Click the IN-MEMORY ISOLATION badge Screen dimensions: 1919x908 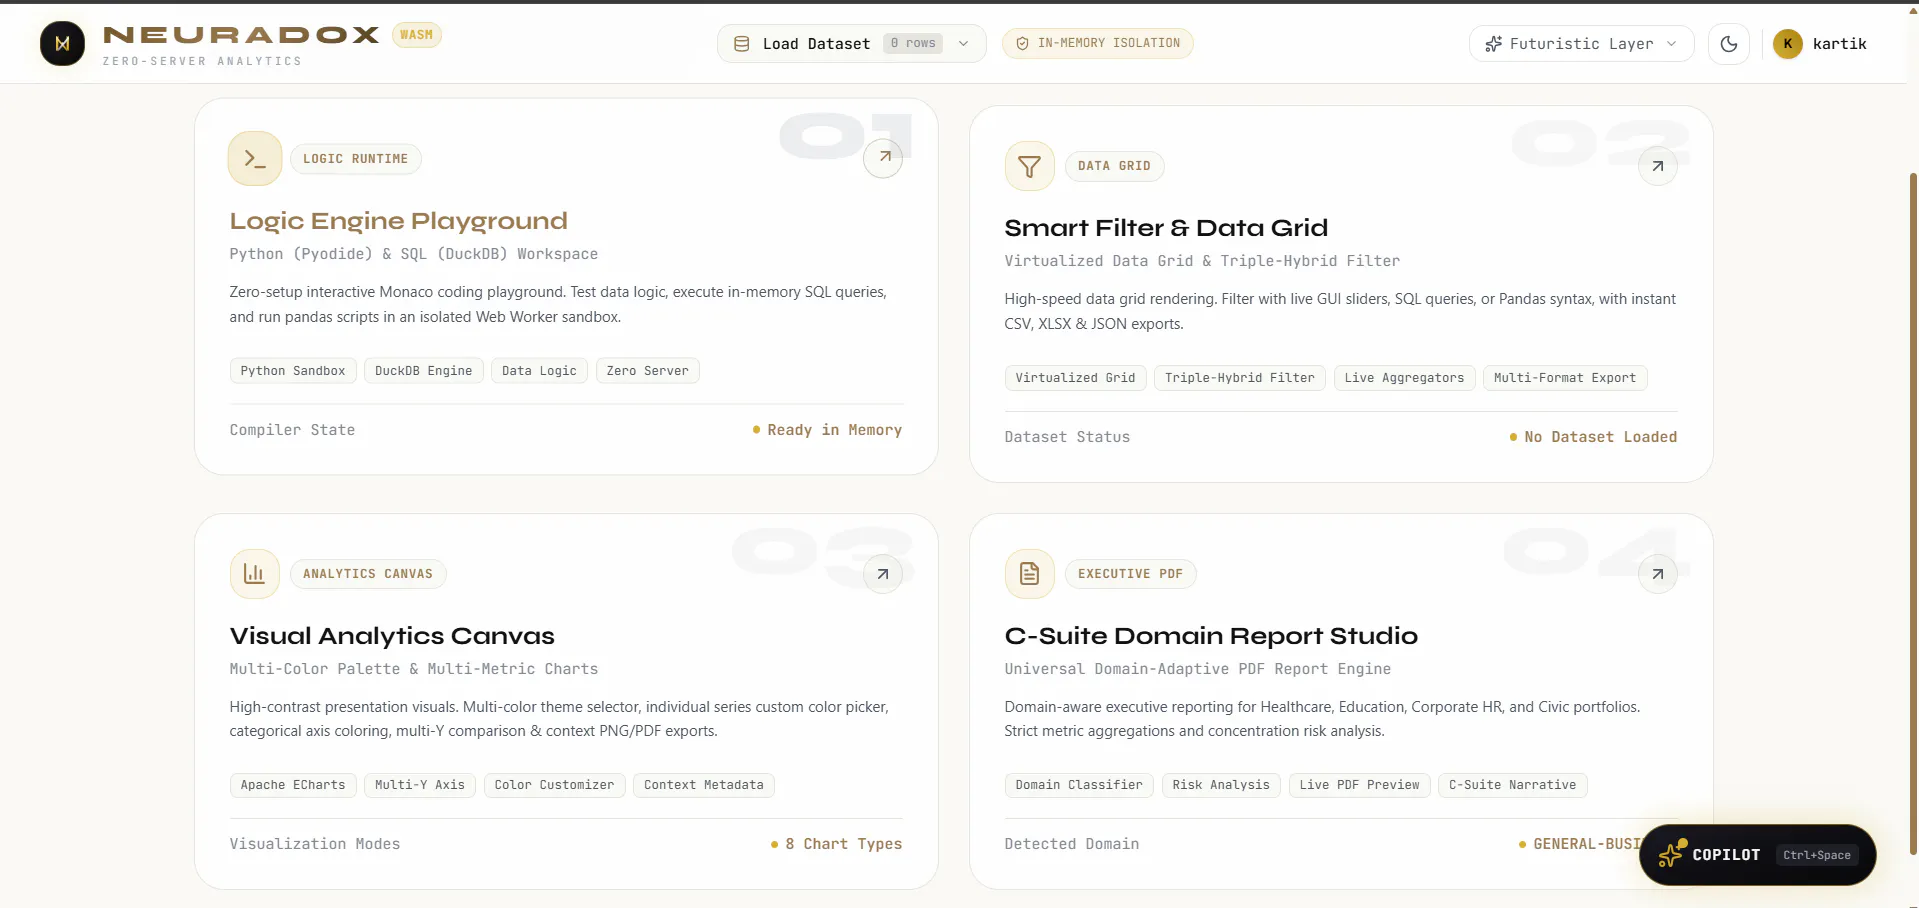pos(1098,43)
